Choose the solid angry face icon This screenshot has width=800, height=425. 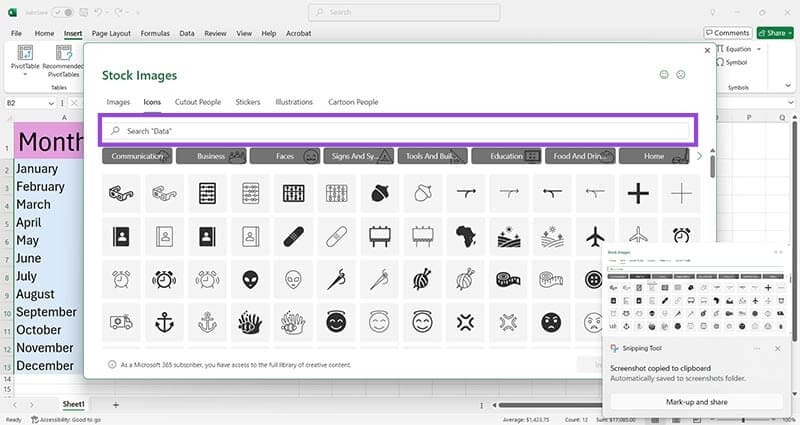552,322
